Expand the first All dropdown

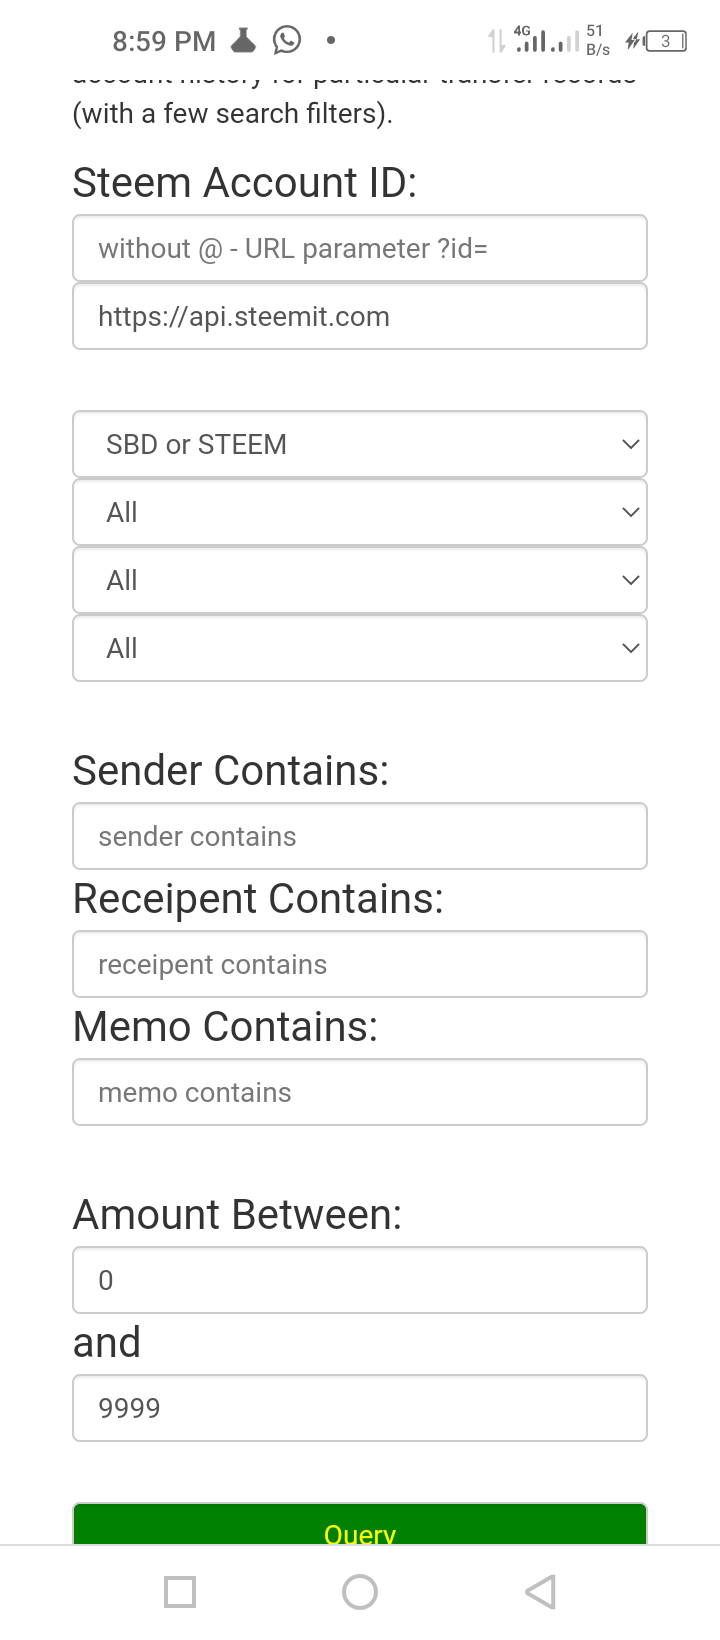[x=360, y=512]
